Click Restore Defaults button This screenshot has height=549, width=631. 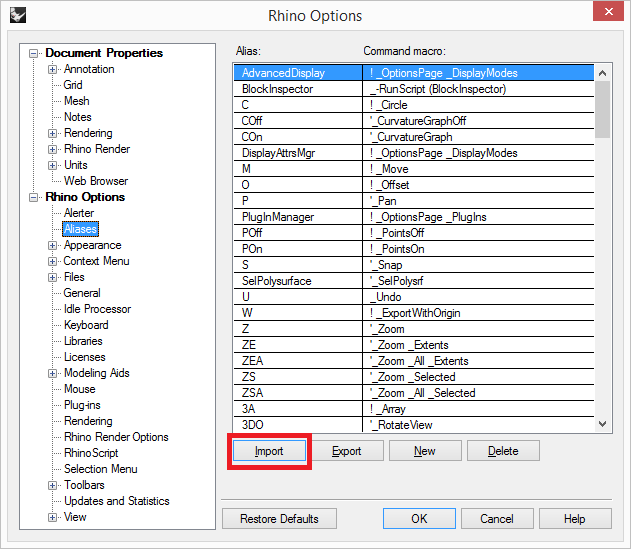(x=279, y=518)
